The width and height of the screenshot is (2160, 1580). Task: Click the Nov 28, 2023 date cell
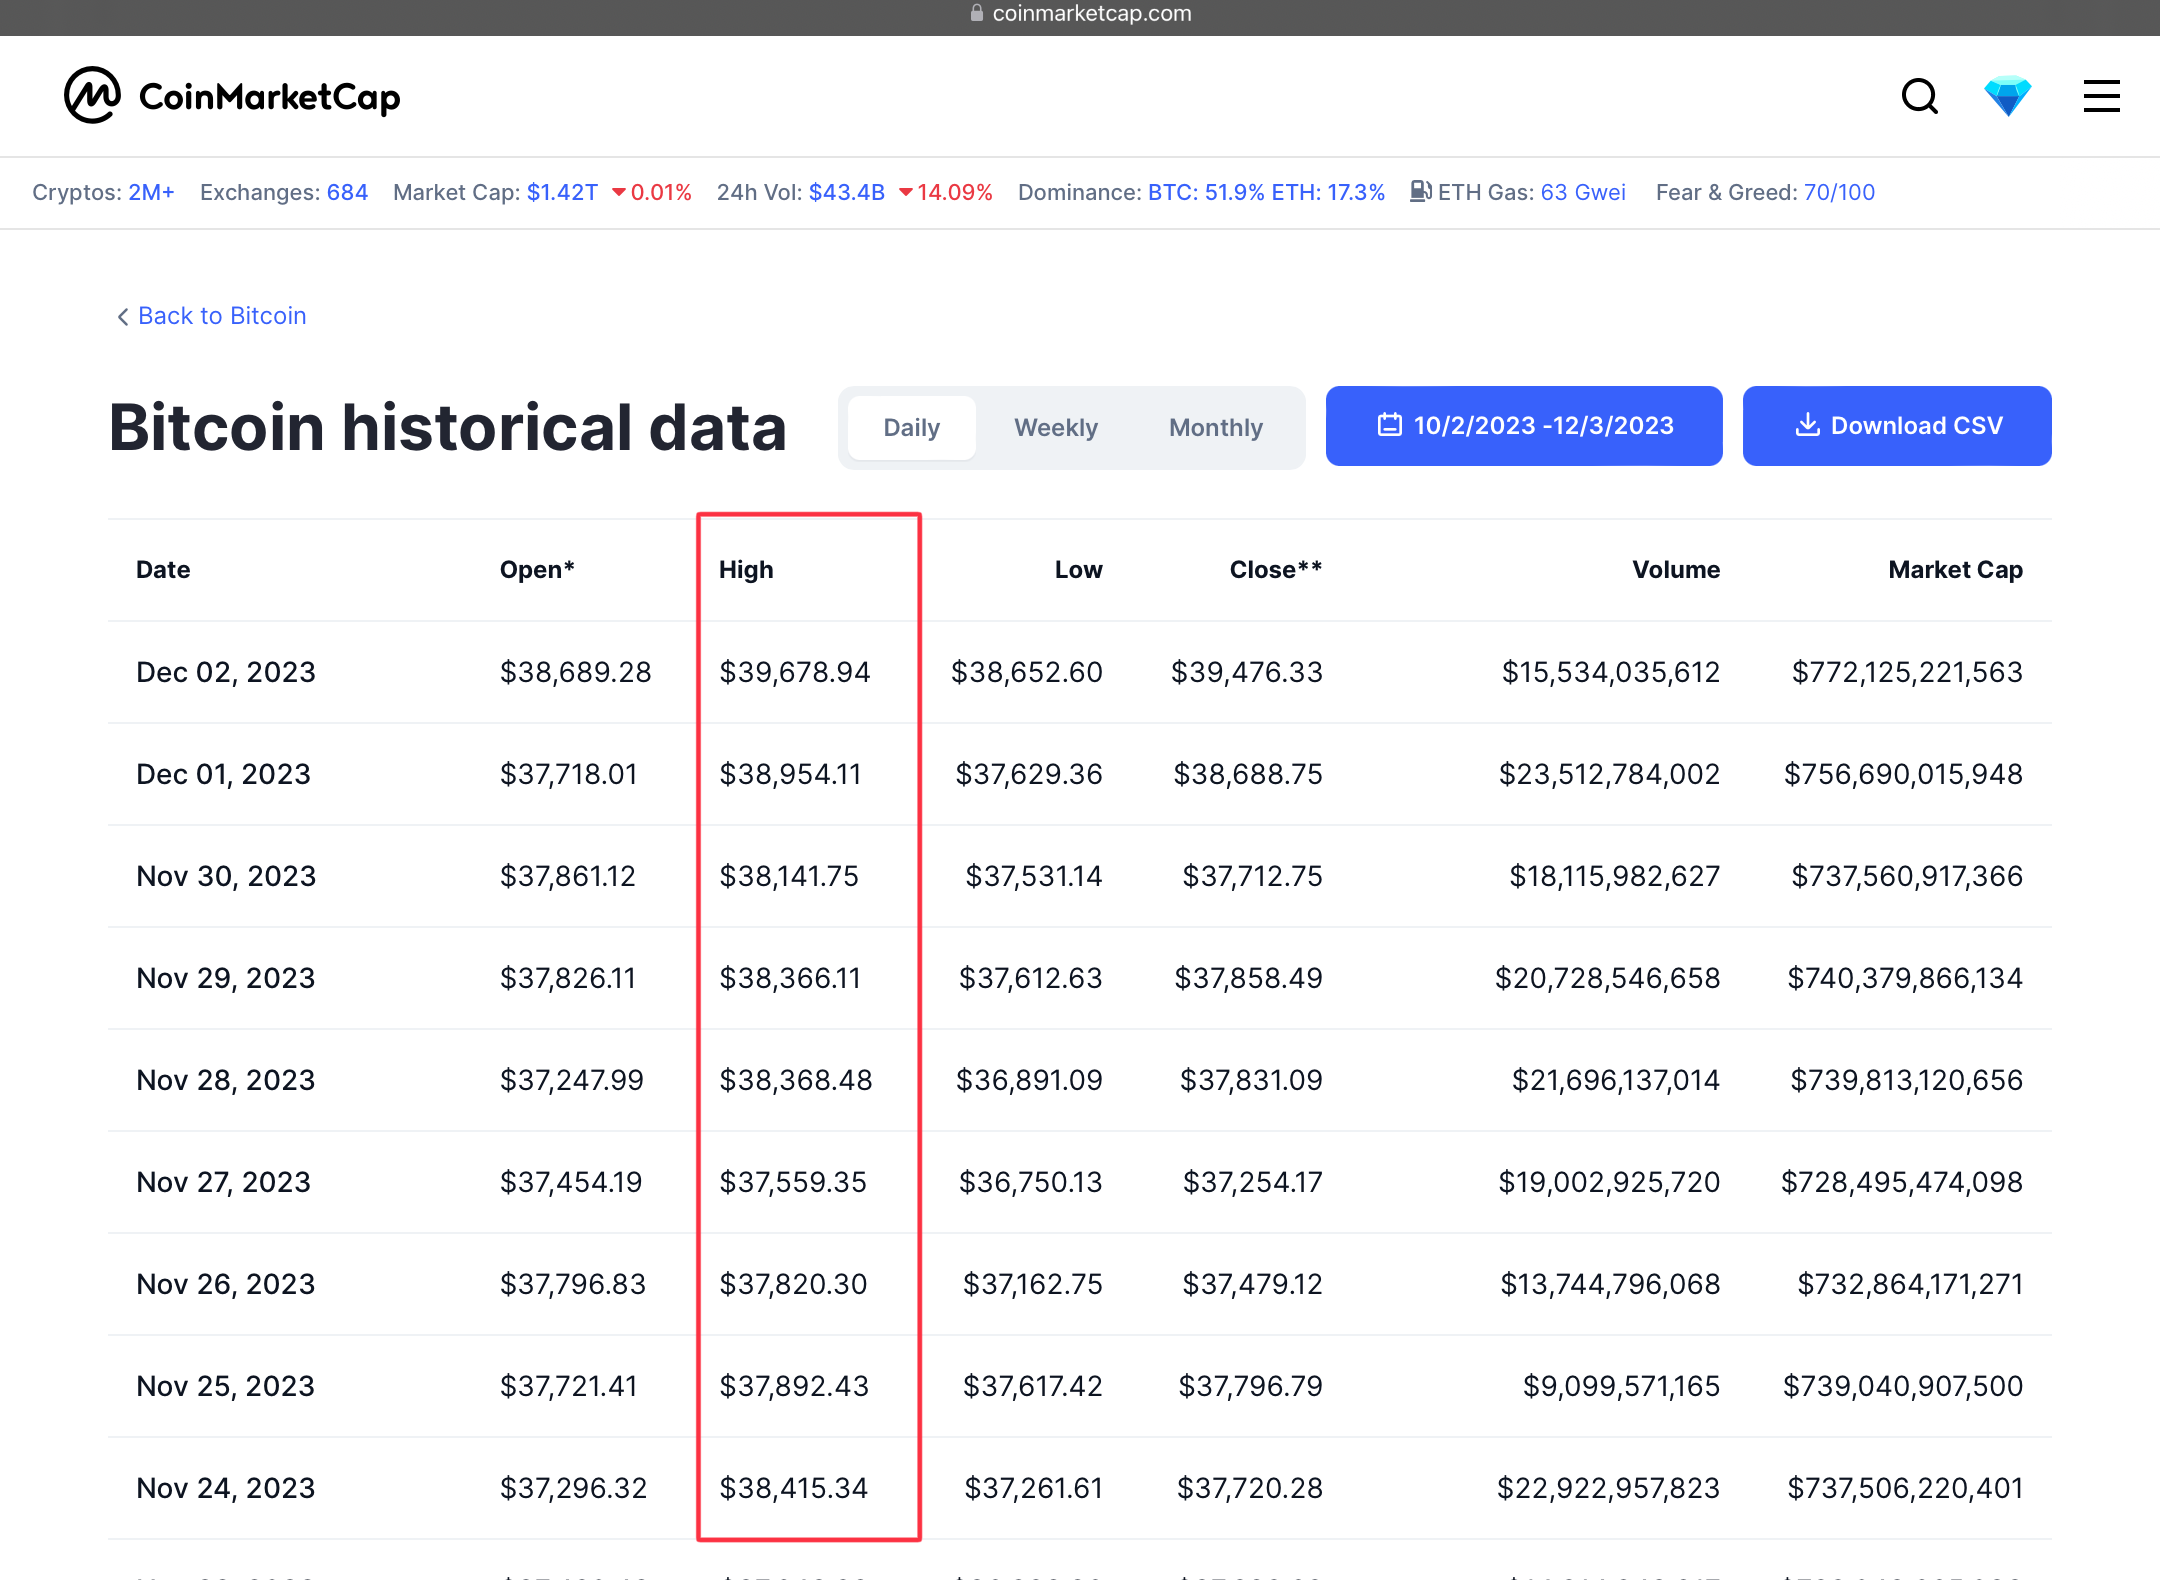click(226, 1080)
